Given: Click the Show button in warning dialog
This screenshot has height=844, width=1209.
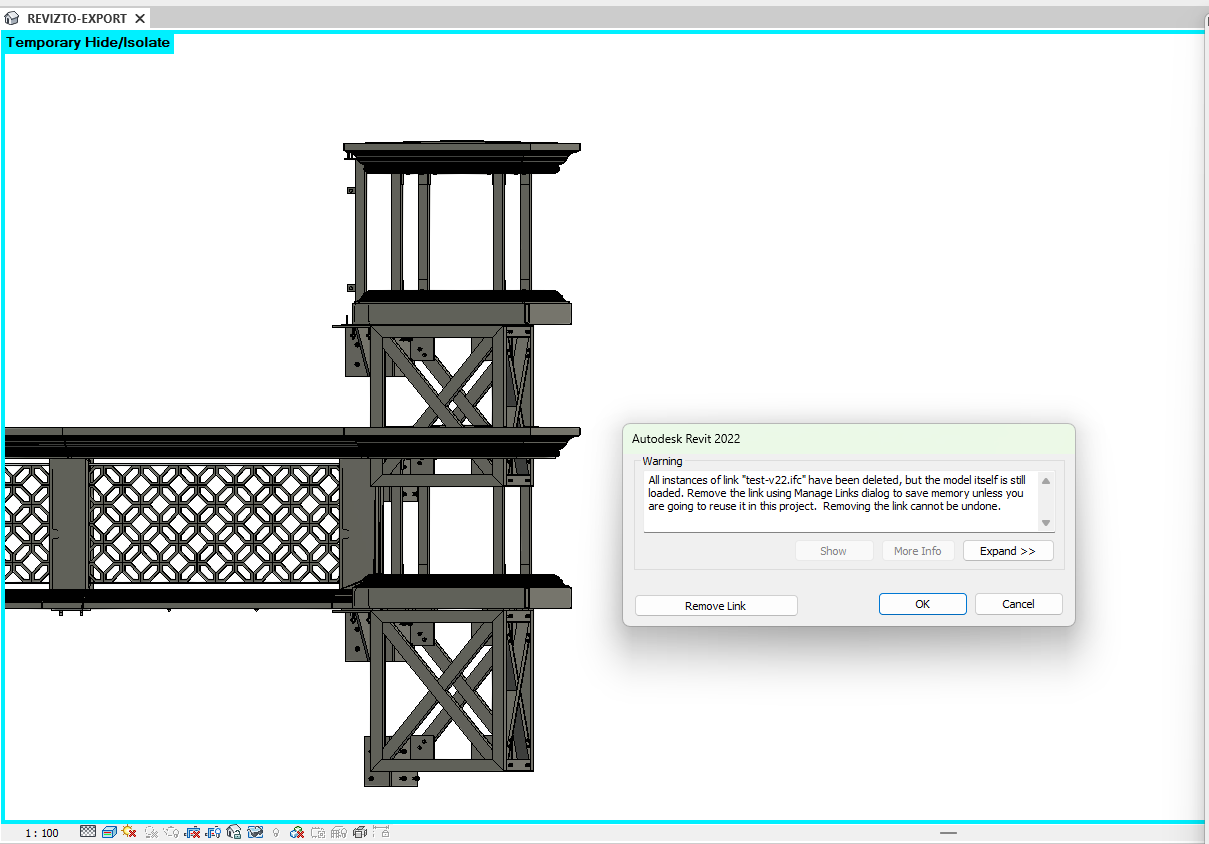Looking at the screenshot, I should click(x=834, y=551).
